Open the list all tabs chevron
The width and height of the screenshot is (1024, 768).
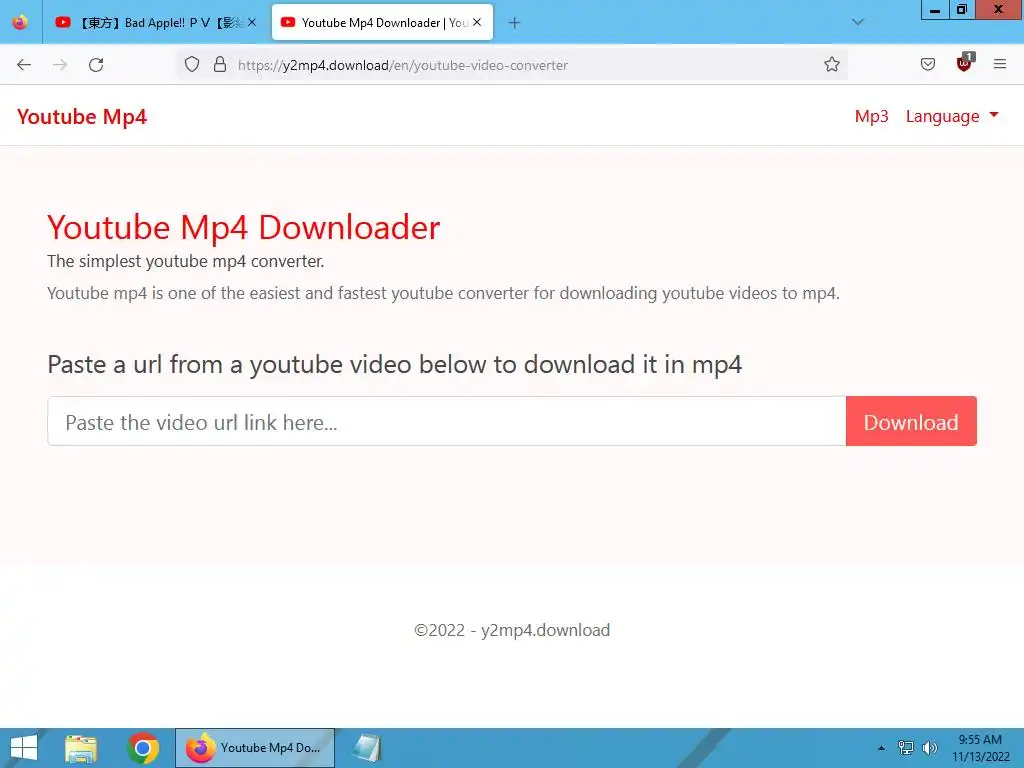click(857, 22)
